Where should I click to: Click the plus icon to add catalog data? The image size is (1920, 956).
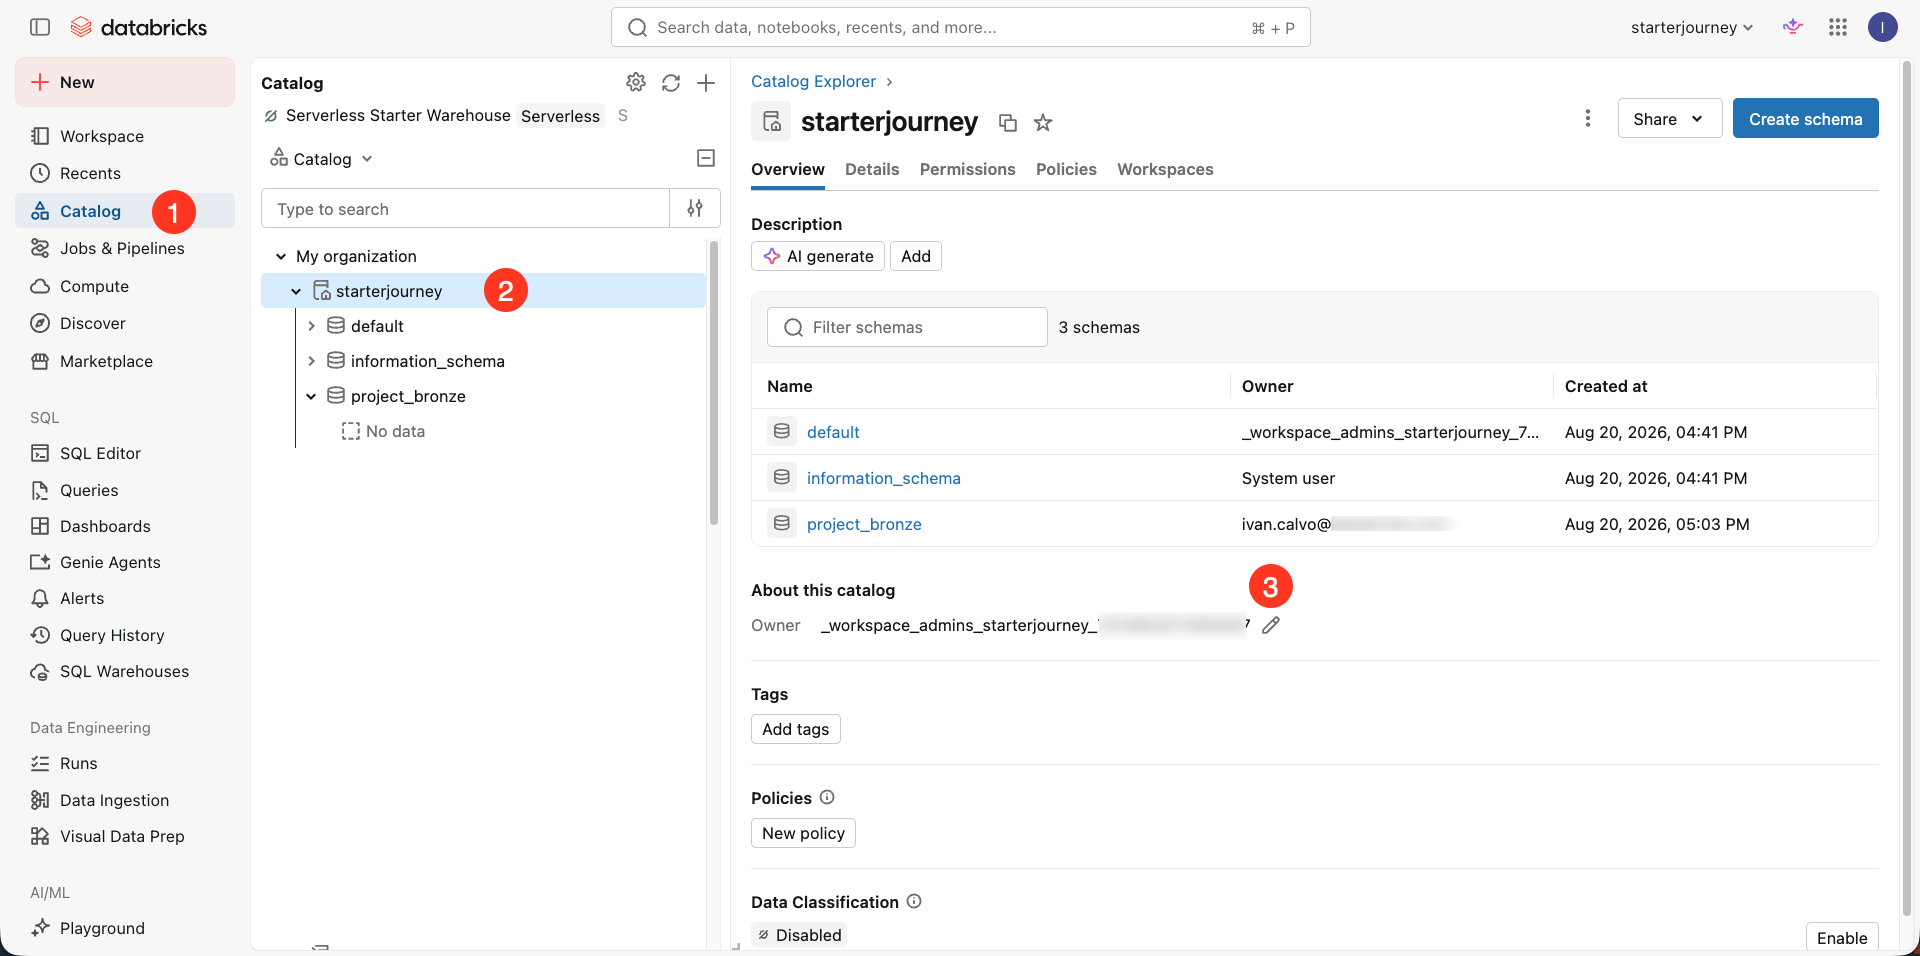pyautogui.click(x=706, y=83)
